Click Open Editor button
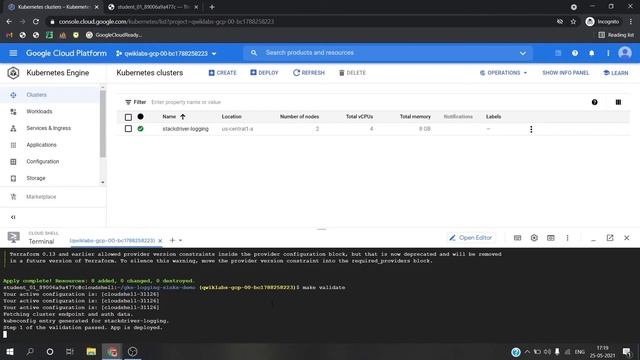640x360 pixels. click(471, 238)
